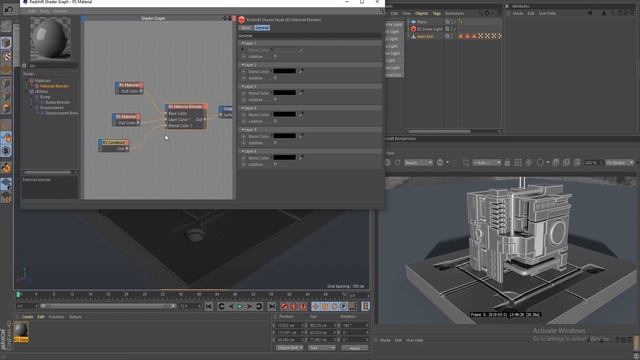The image size is (640, 360).
Task: Toggle position keying icon in timeline bar
Action: tap(316, 306)
